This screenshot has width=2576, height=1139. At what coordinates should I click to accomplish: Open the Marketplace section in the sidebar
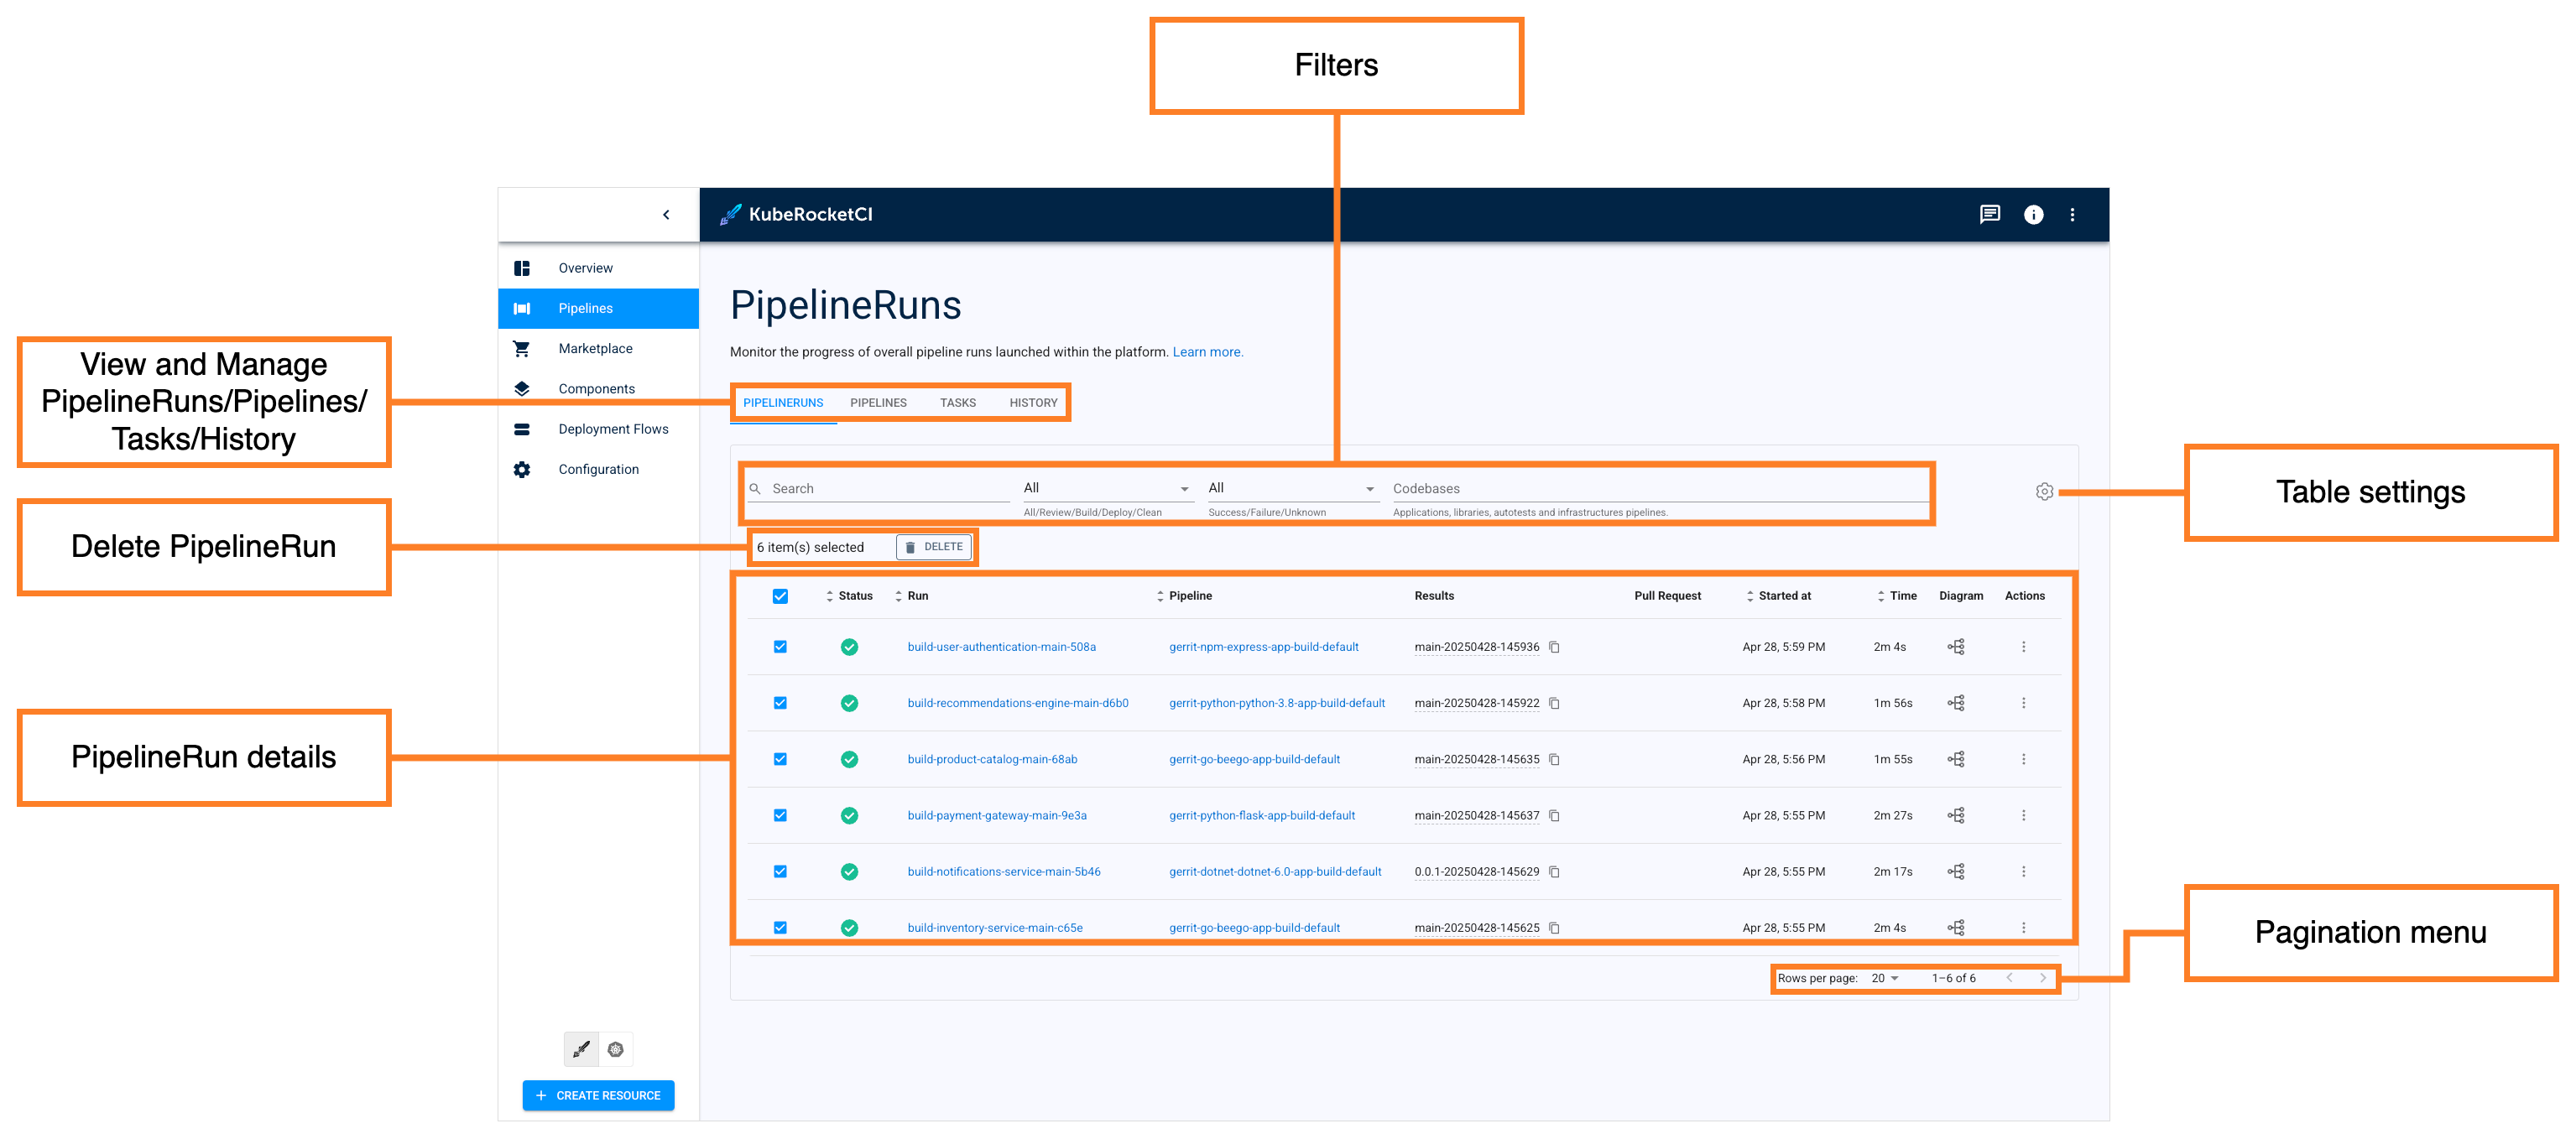tap(595, 348)
